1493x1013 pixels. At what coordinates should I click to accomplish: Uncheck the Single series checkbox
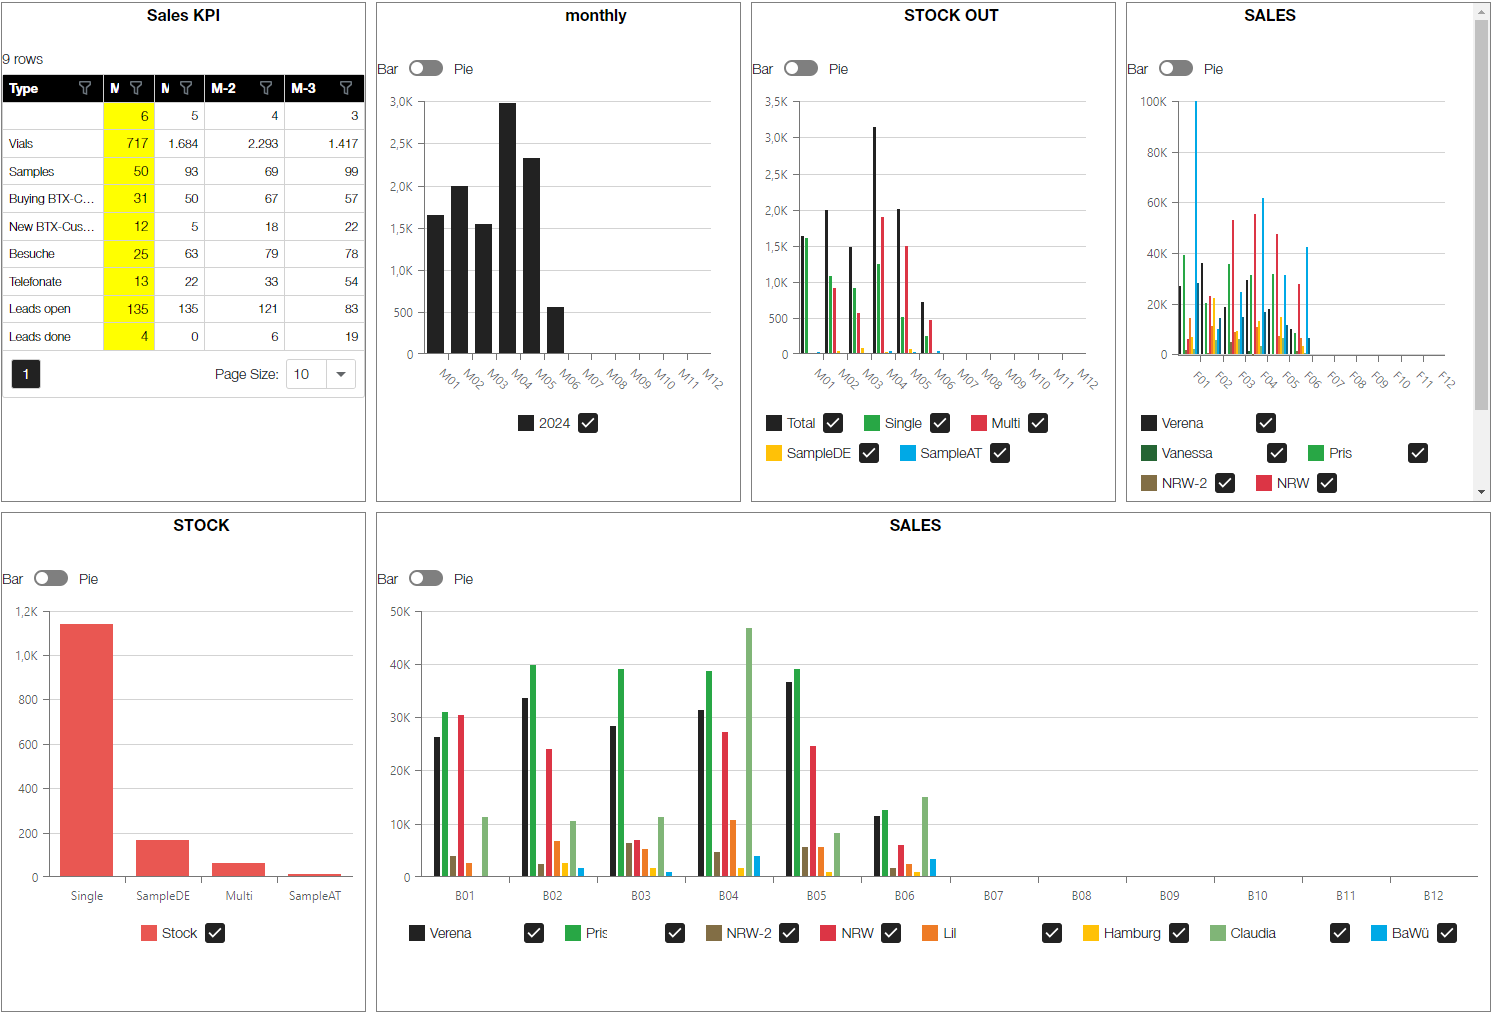[x=940, y=423]
